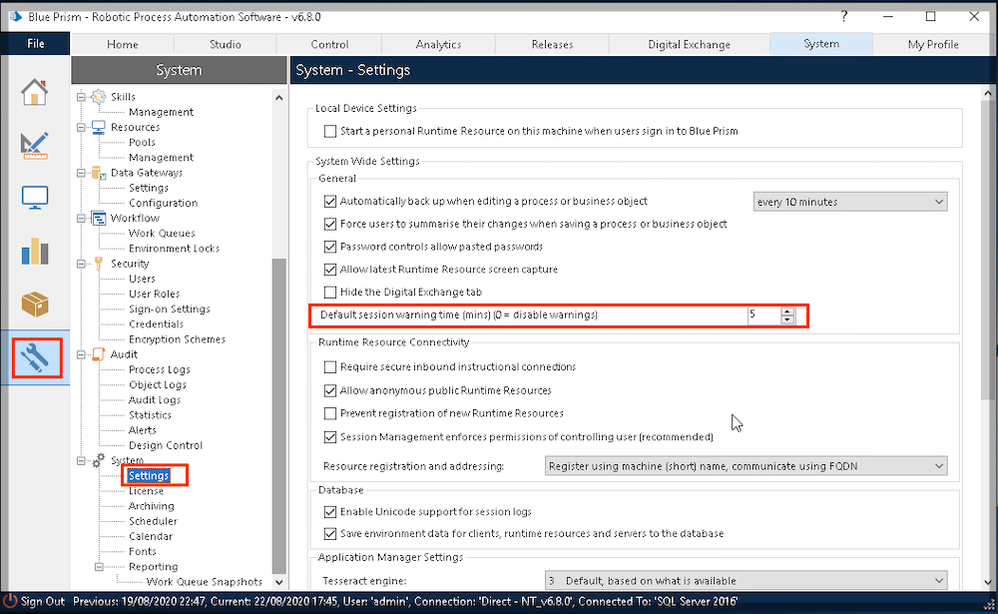This screenshot has width=998, height=614.
Task: Collapse the Audit tree node
Action: (x=81, y=354)
